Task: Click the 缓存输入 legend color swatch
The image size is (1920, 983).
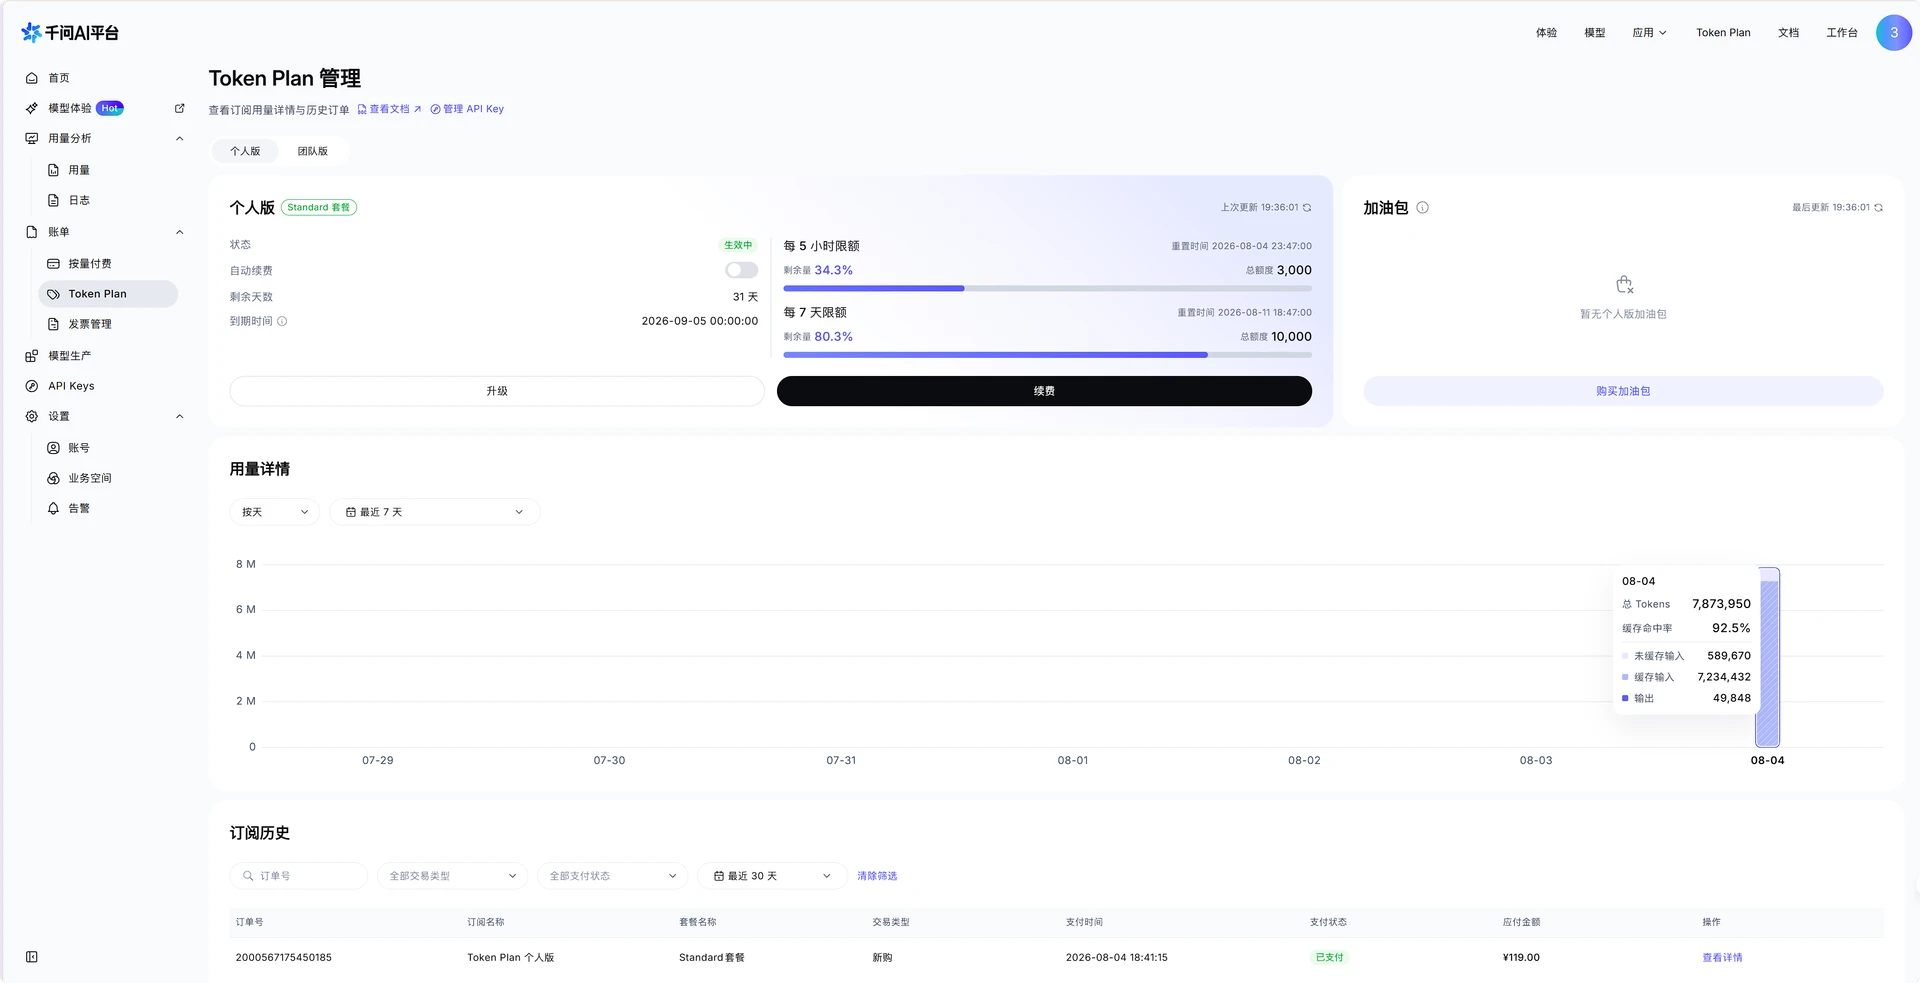Action: click(x=1625, y=677)
